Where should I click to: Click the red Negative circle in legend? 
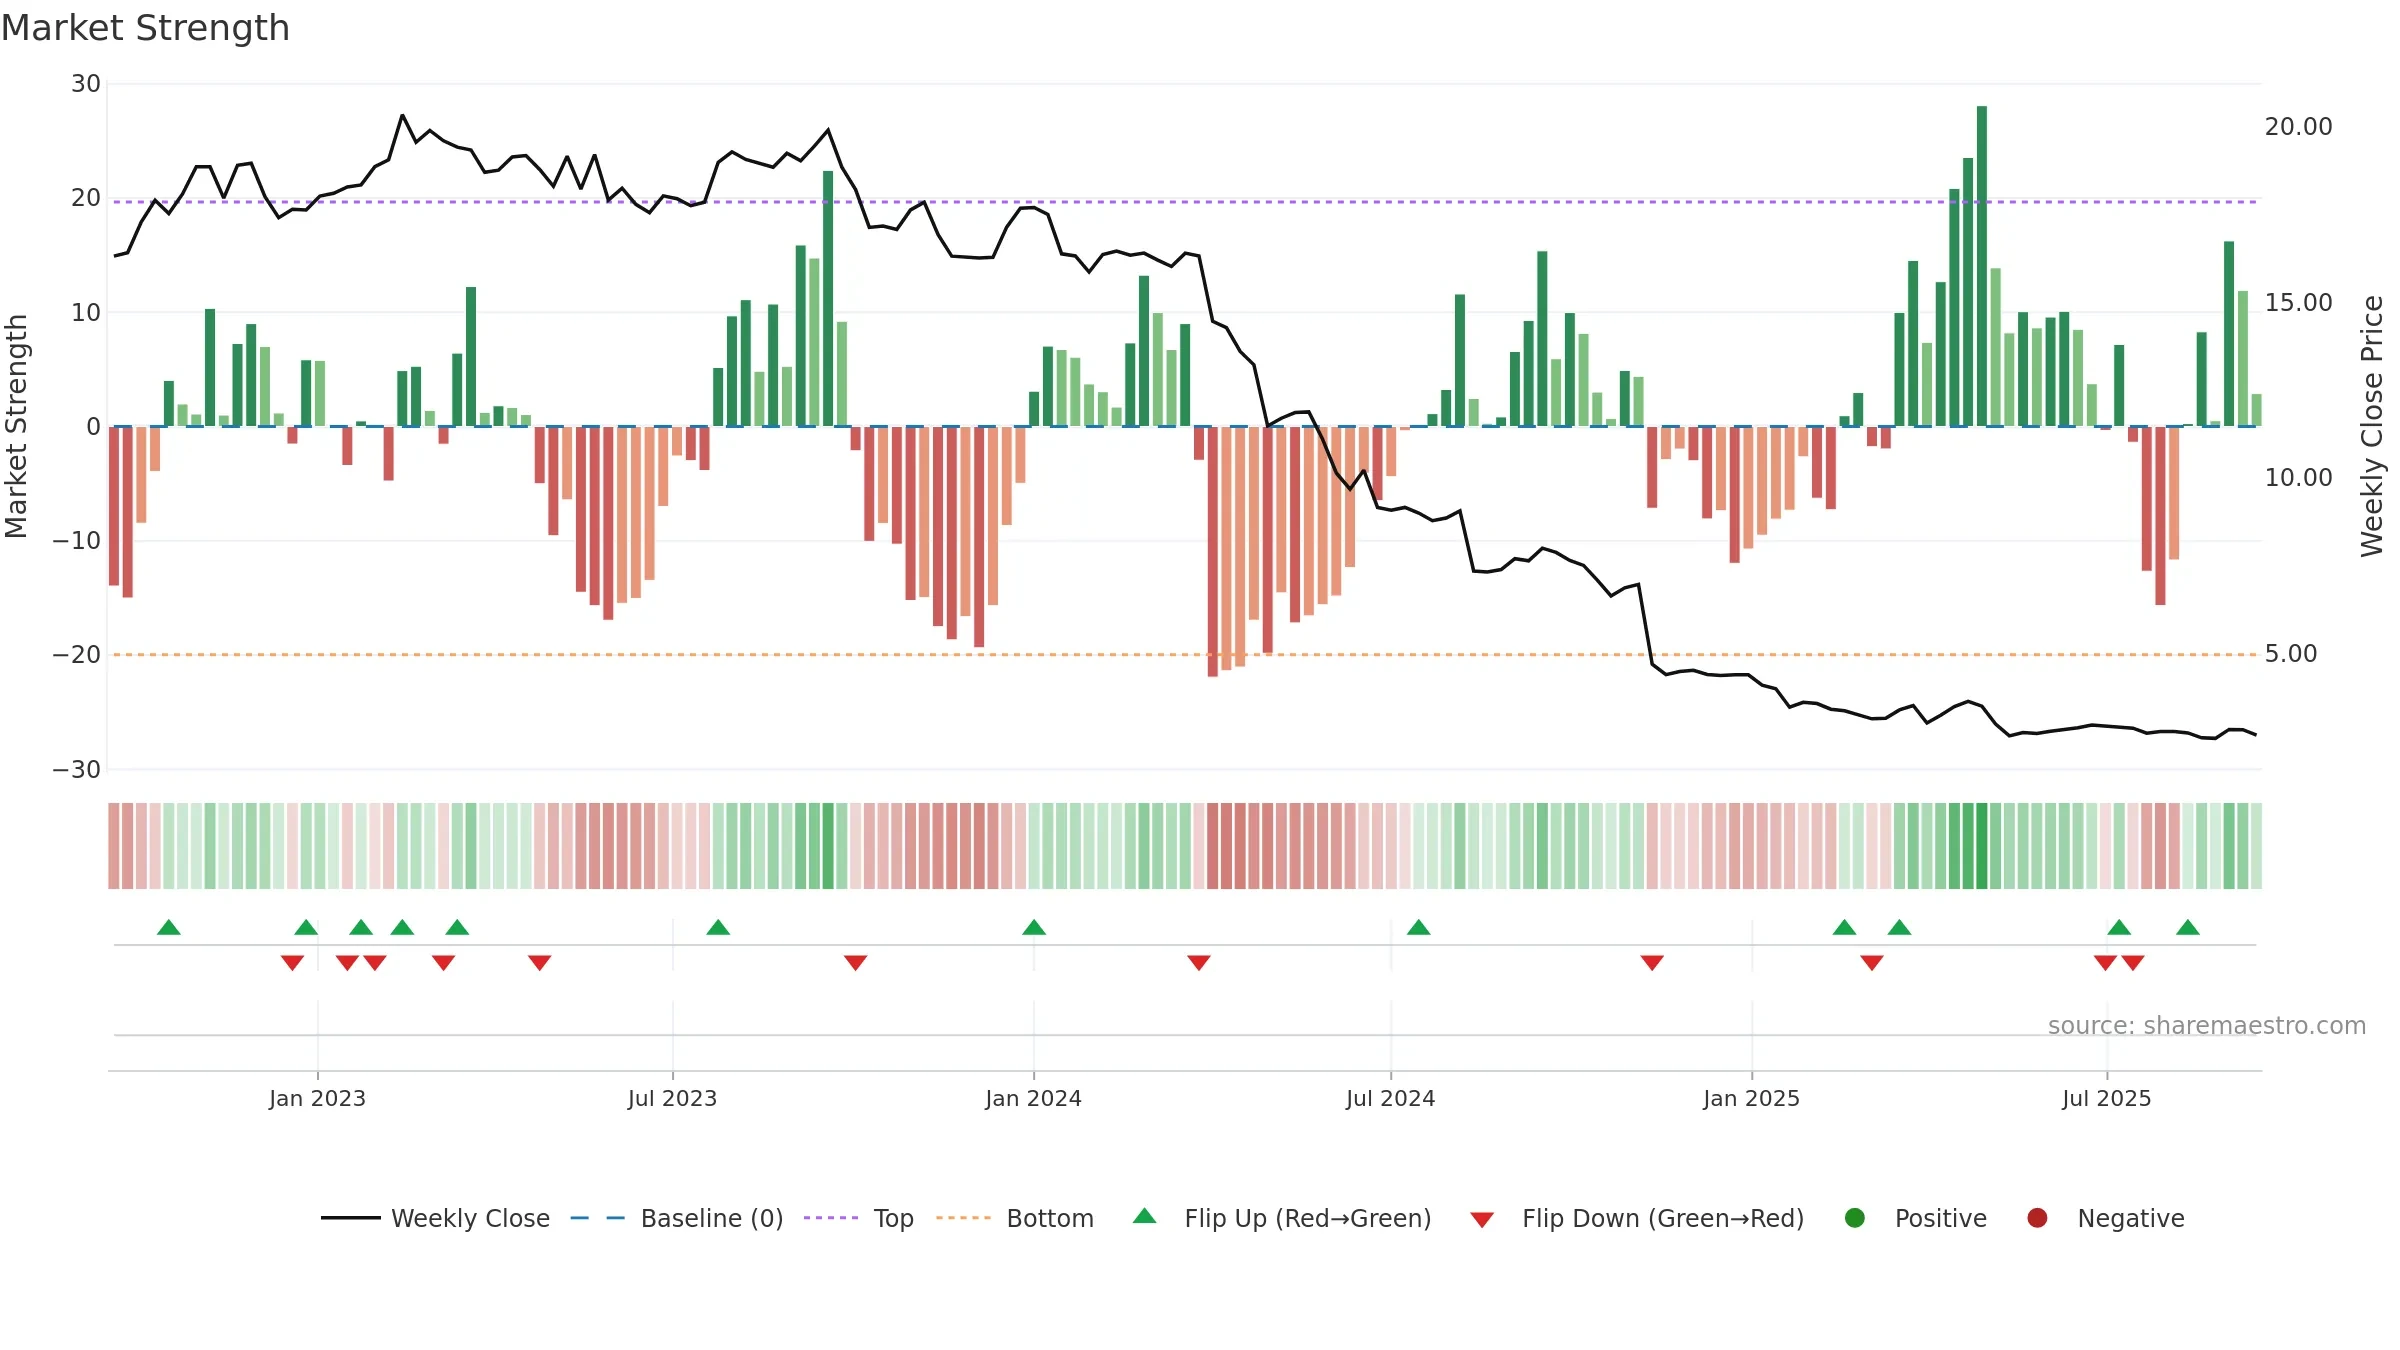coord(2037,1218)
